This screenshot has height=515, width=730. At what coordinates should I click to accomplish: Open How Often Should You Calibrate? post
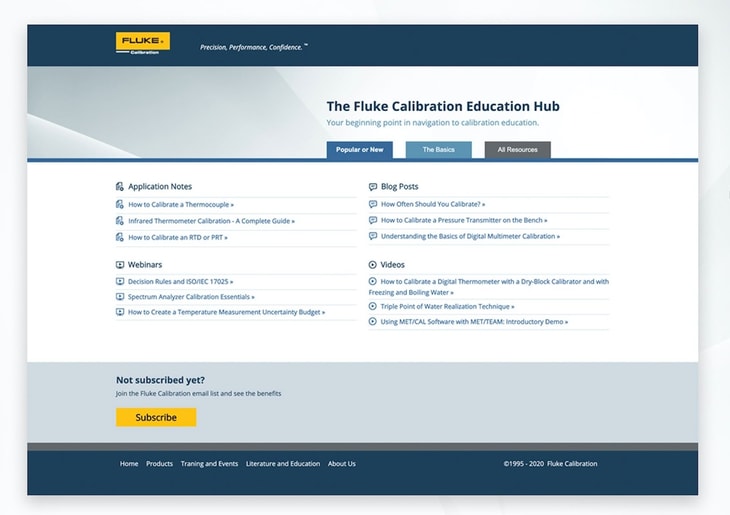point(433,204)
